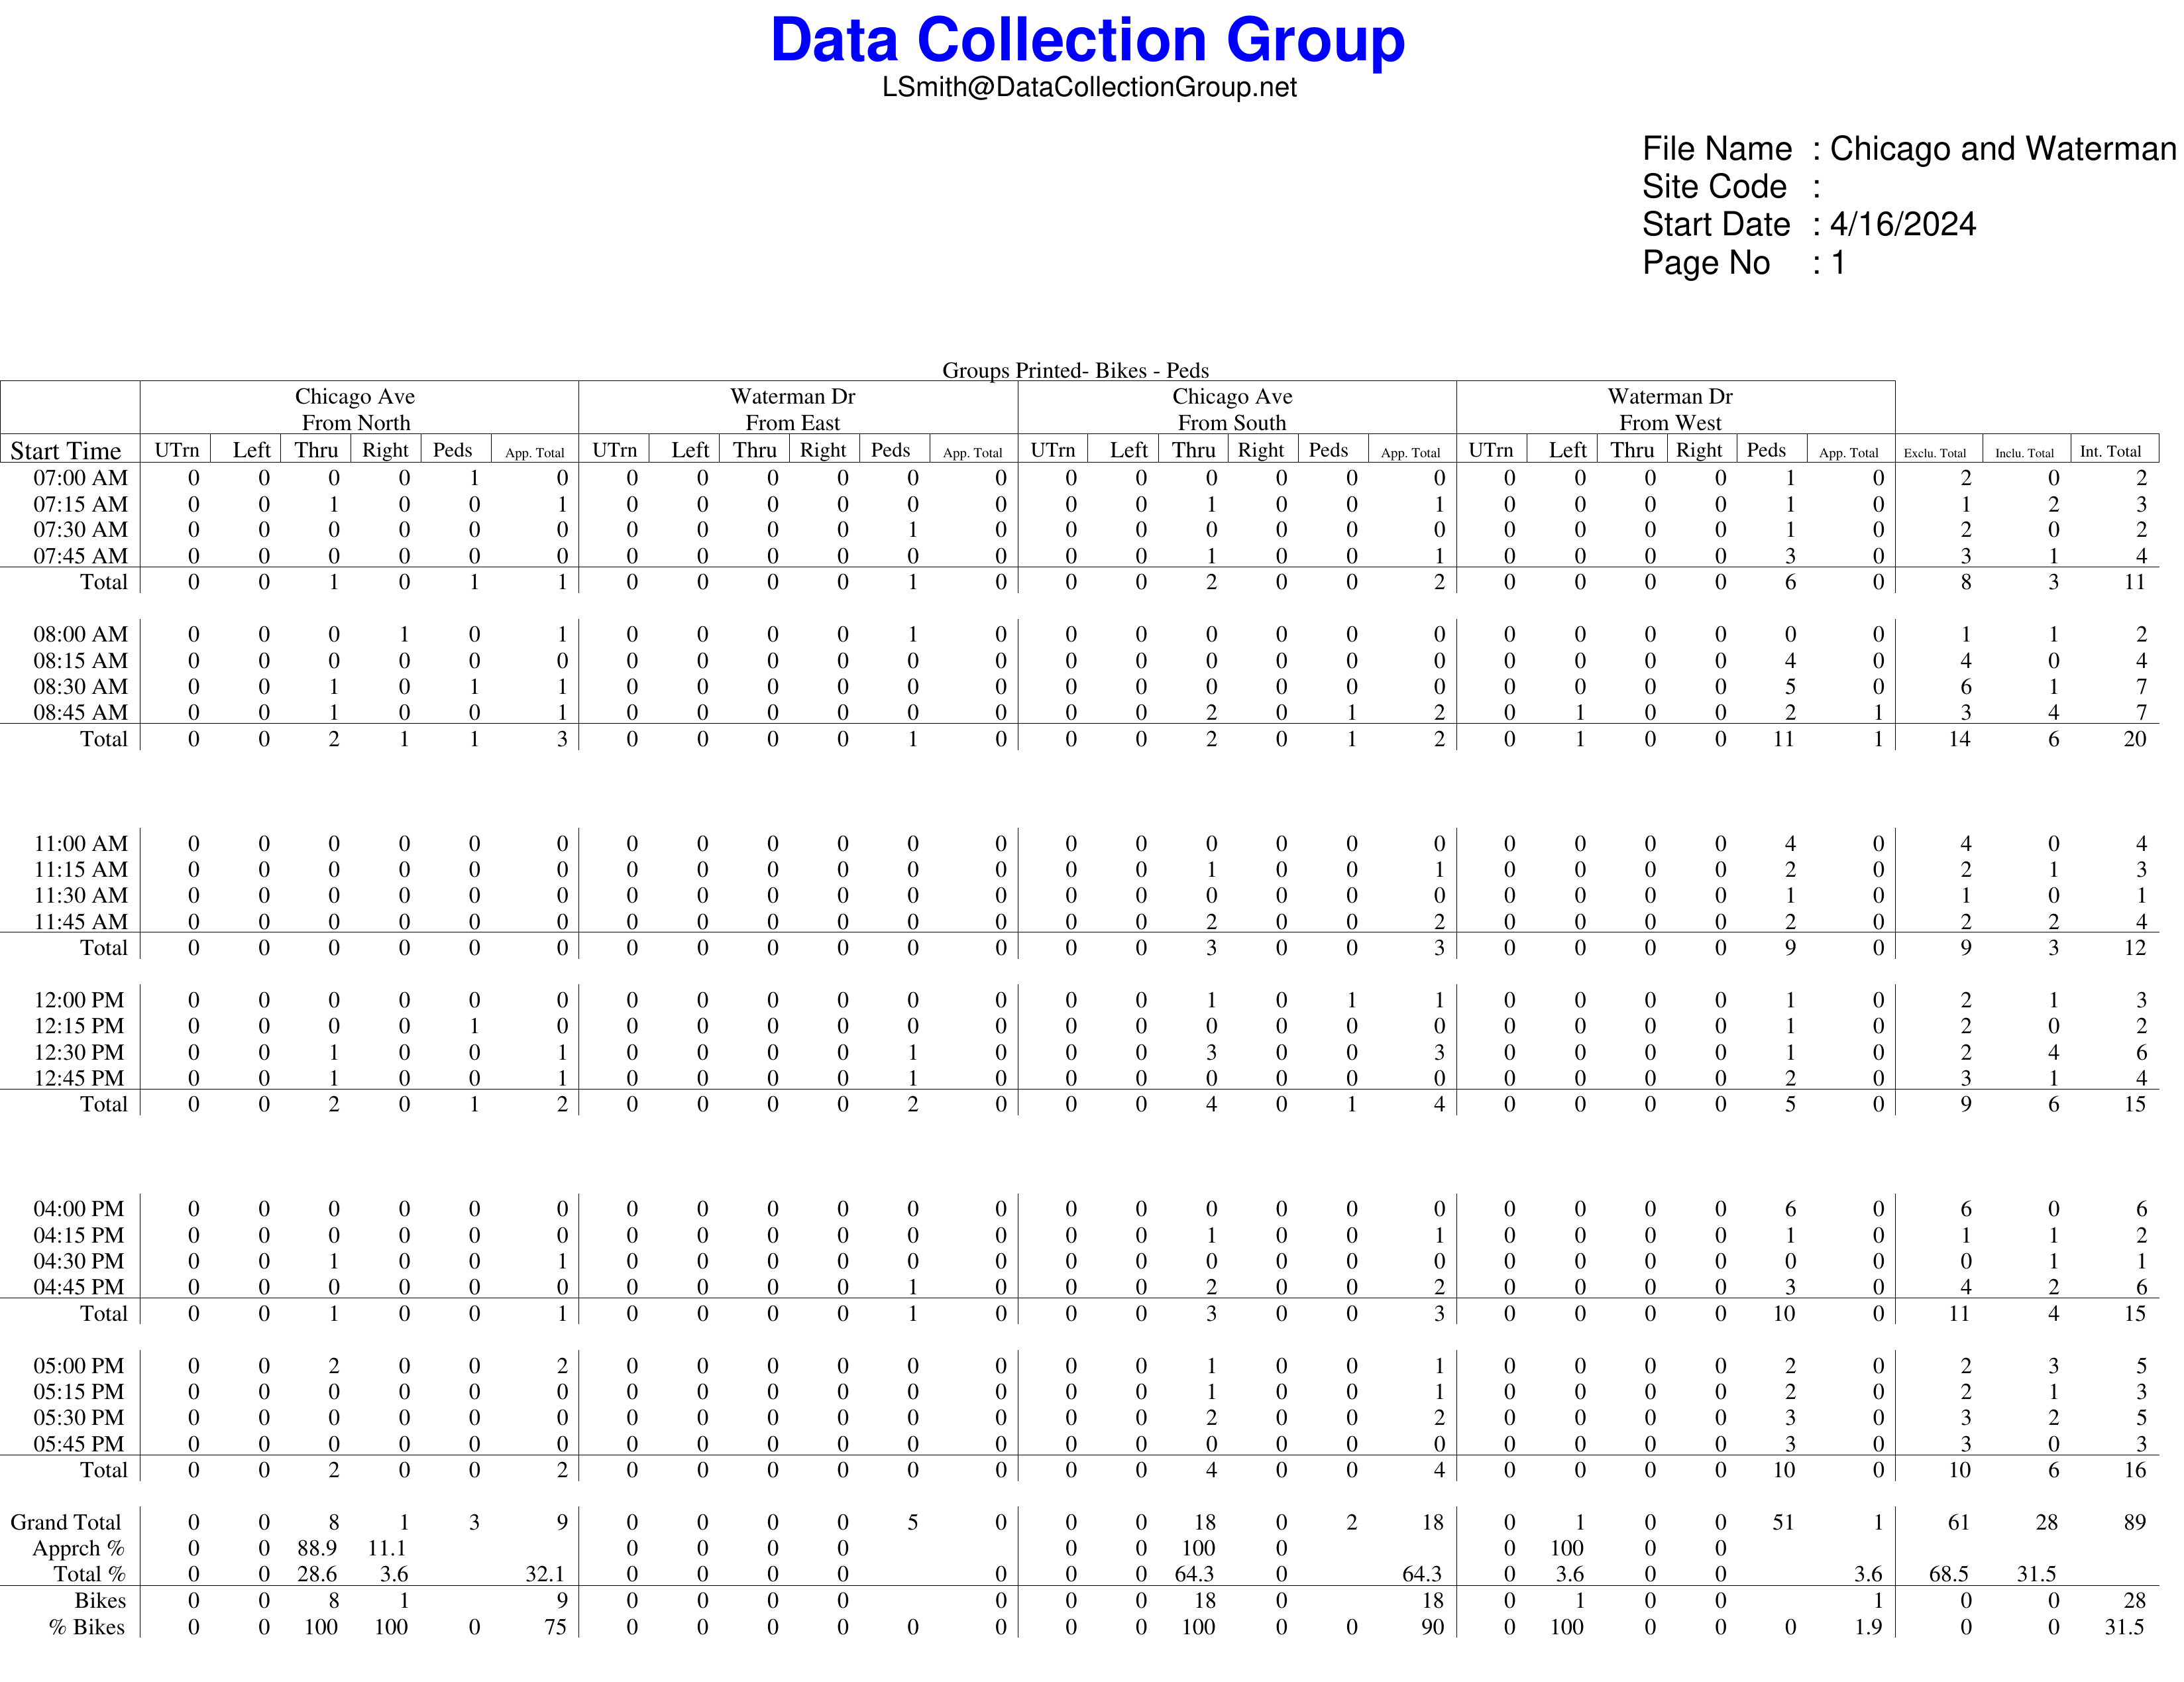Click the "Apprch %" row label
The image size is (2184, 1682).
[x=79, y=1549]
